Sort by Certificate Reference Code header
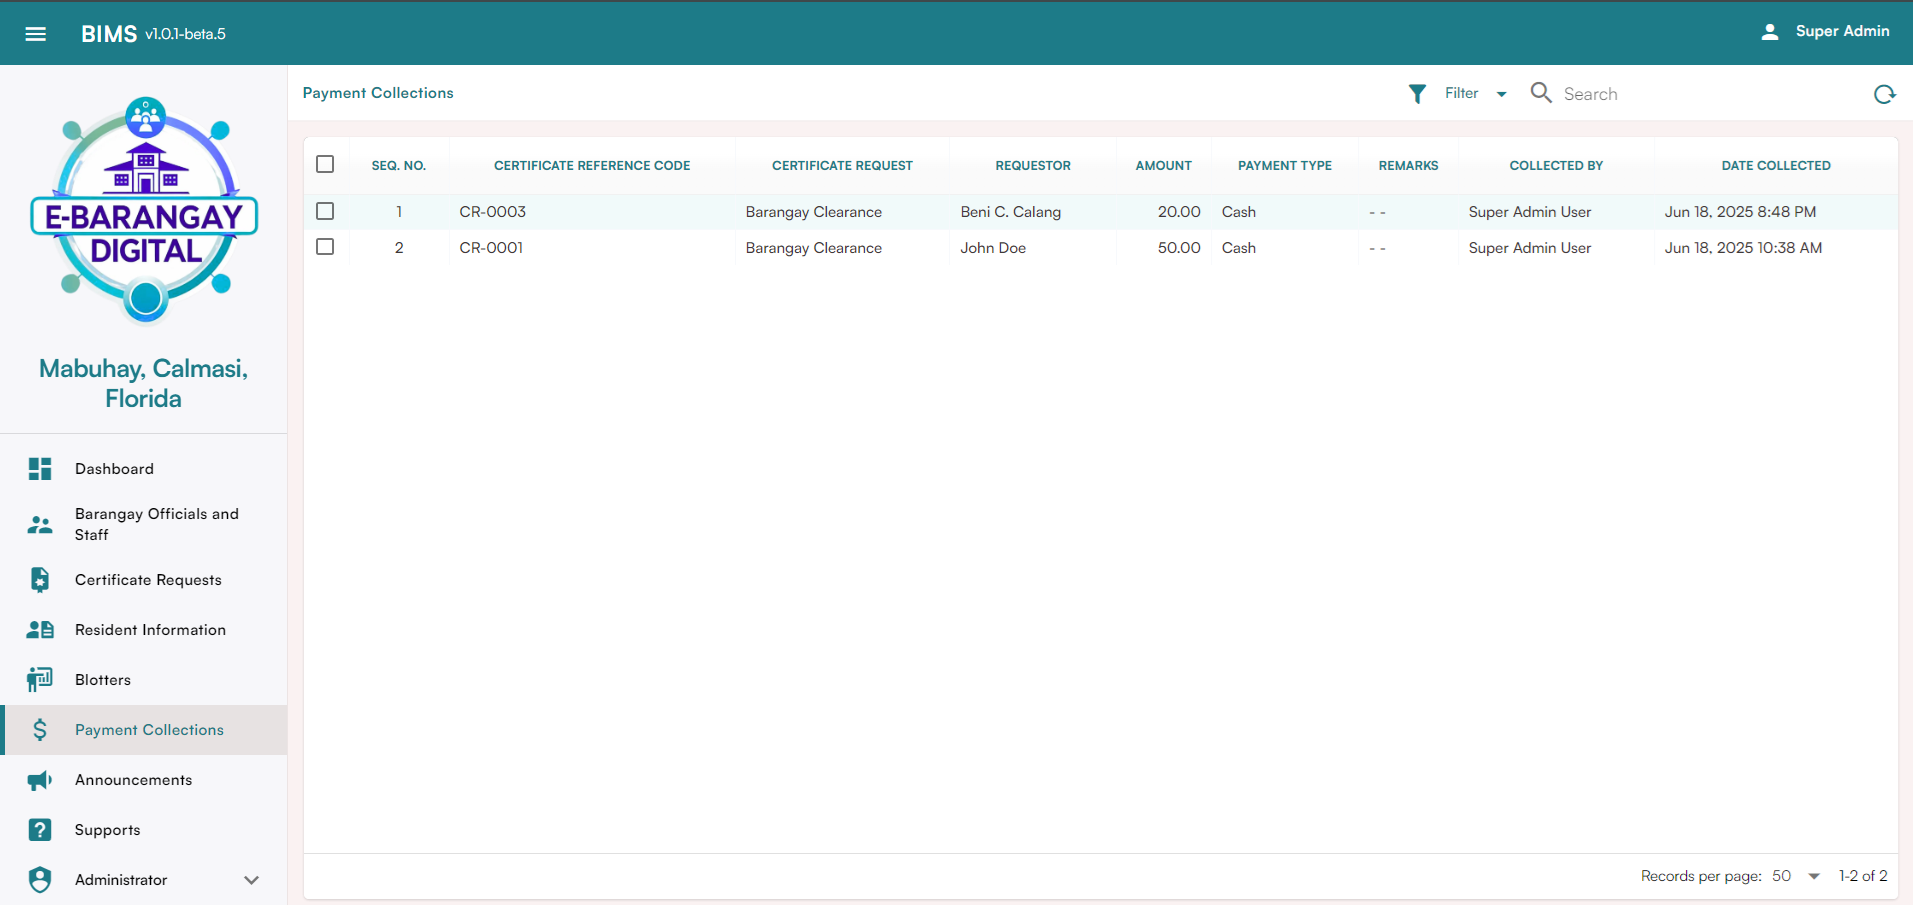 click(592, 166)
